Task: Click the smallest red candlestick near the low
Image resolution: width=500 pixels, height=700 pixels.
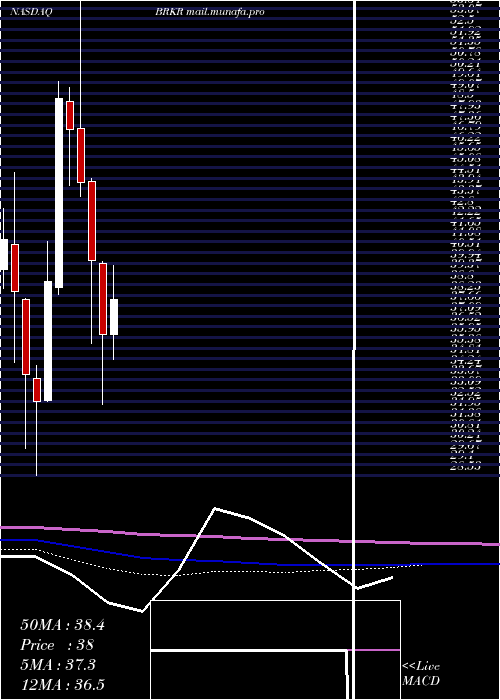Action: [37, 390]
